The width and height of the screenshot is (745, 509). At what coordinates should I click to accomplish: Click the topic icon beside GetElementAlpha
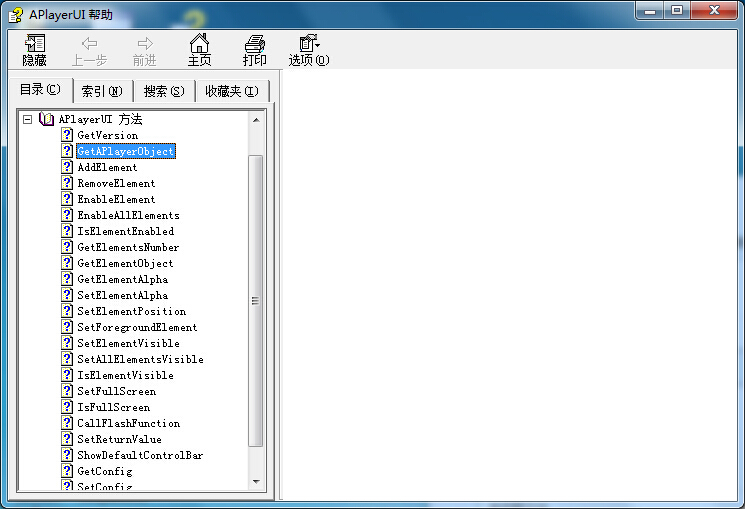coord(67,279)
